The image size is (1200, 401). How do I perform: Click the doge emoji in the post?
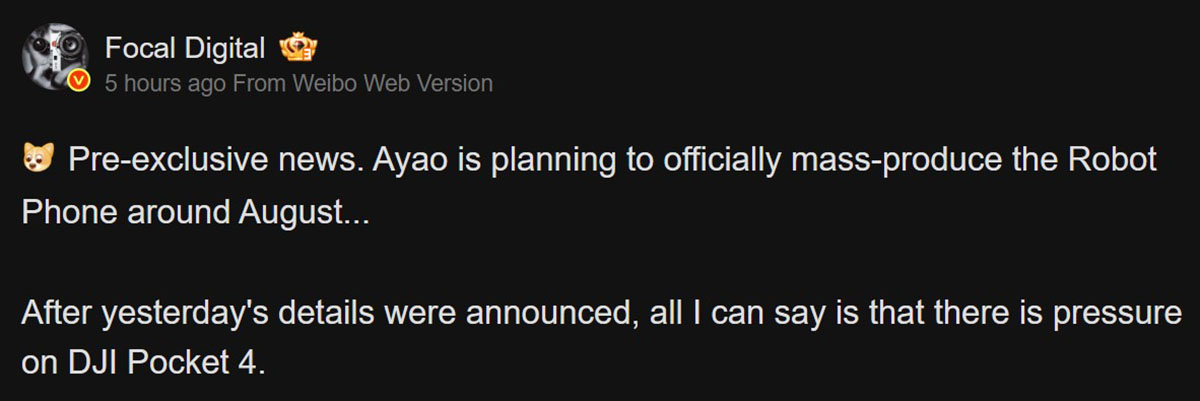click(x=36, y=162)
